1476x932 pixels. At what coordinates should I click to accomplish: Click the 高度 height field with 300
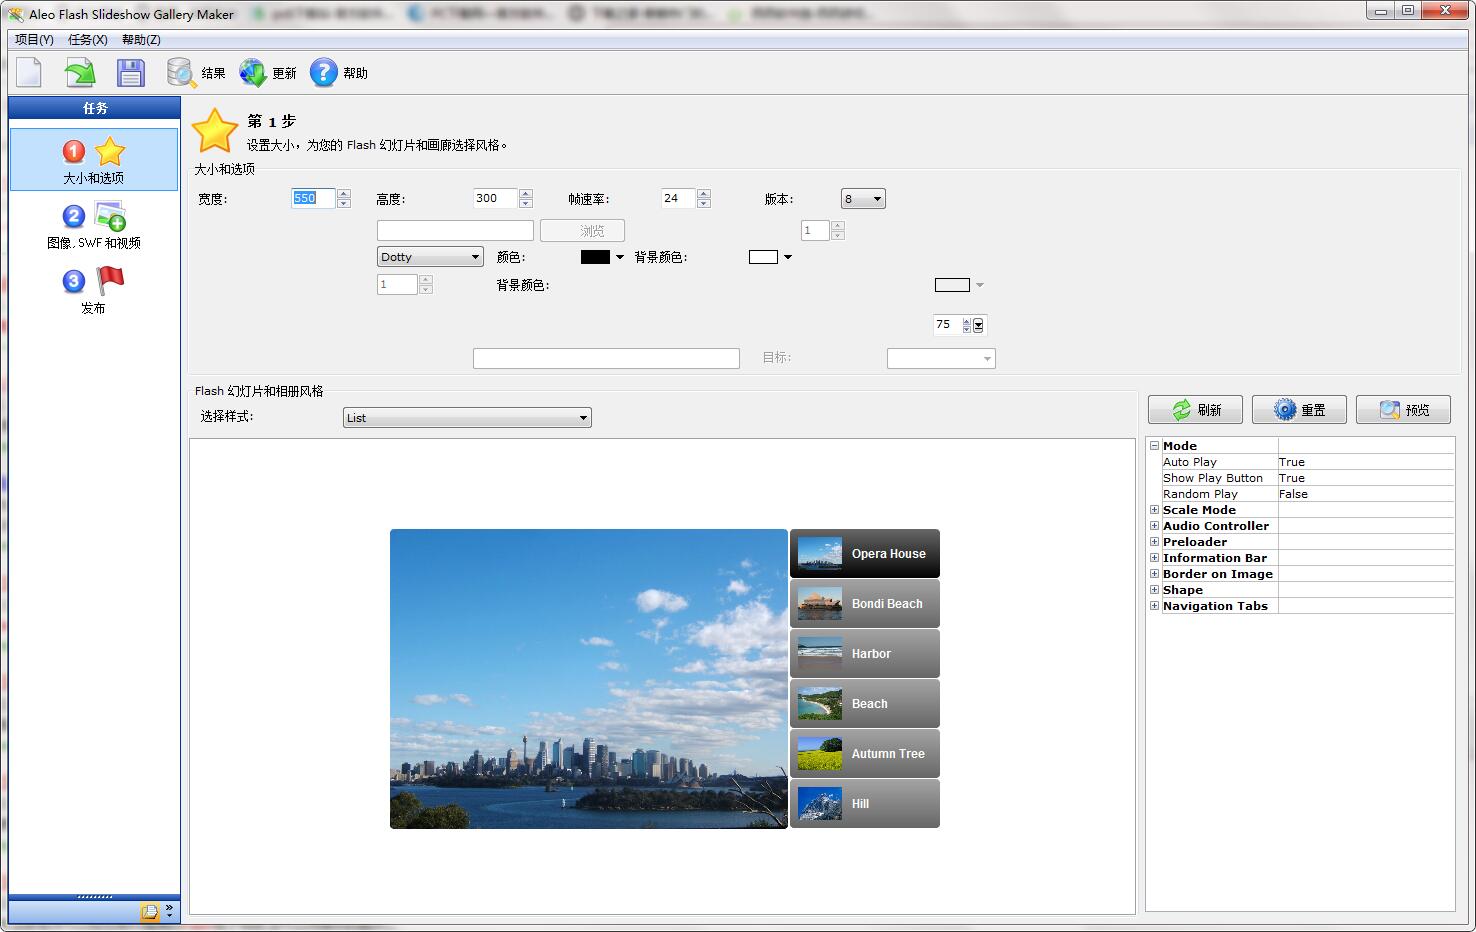click(495, 198)
